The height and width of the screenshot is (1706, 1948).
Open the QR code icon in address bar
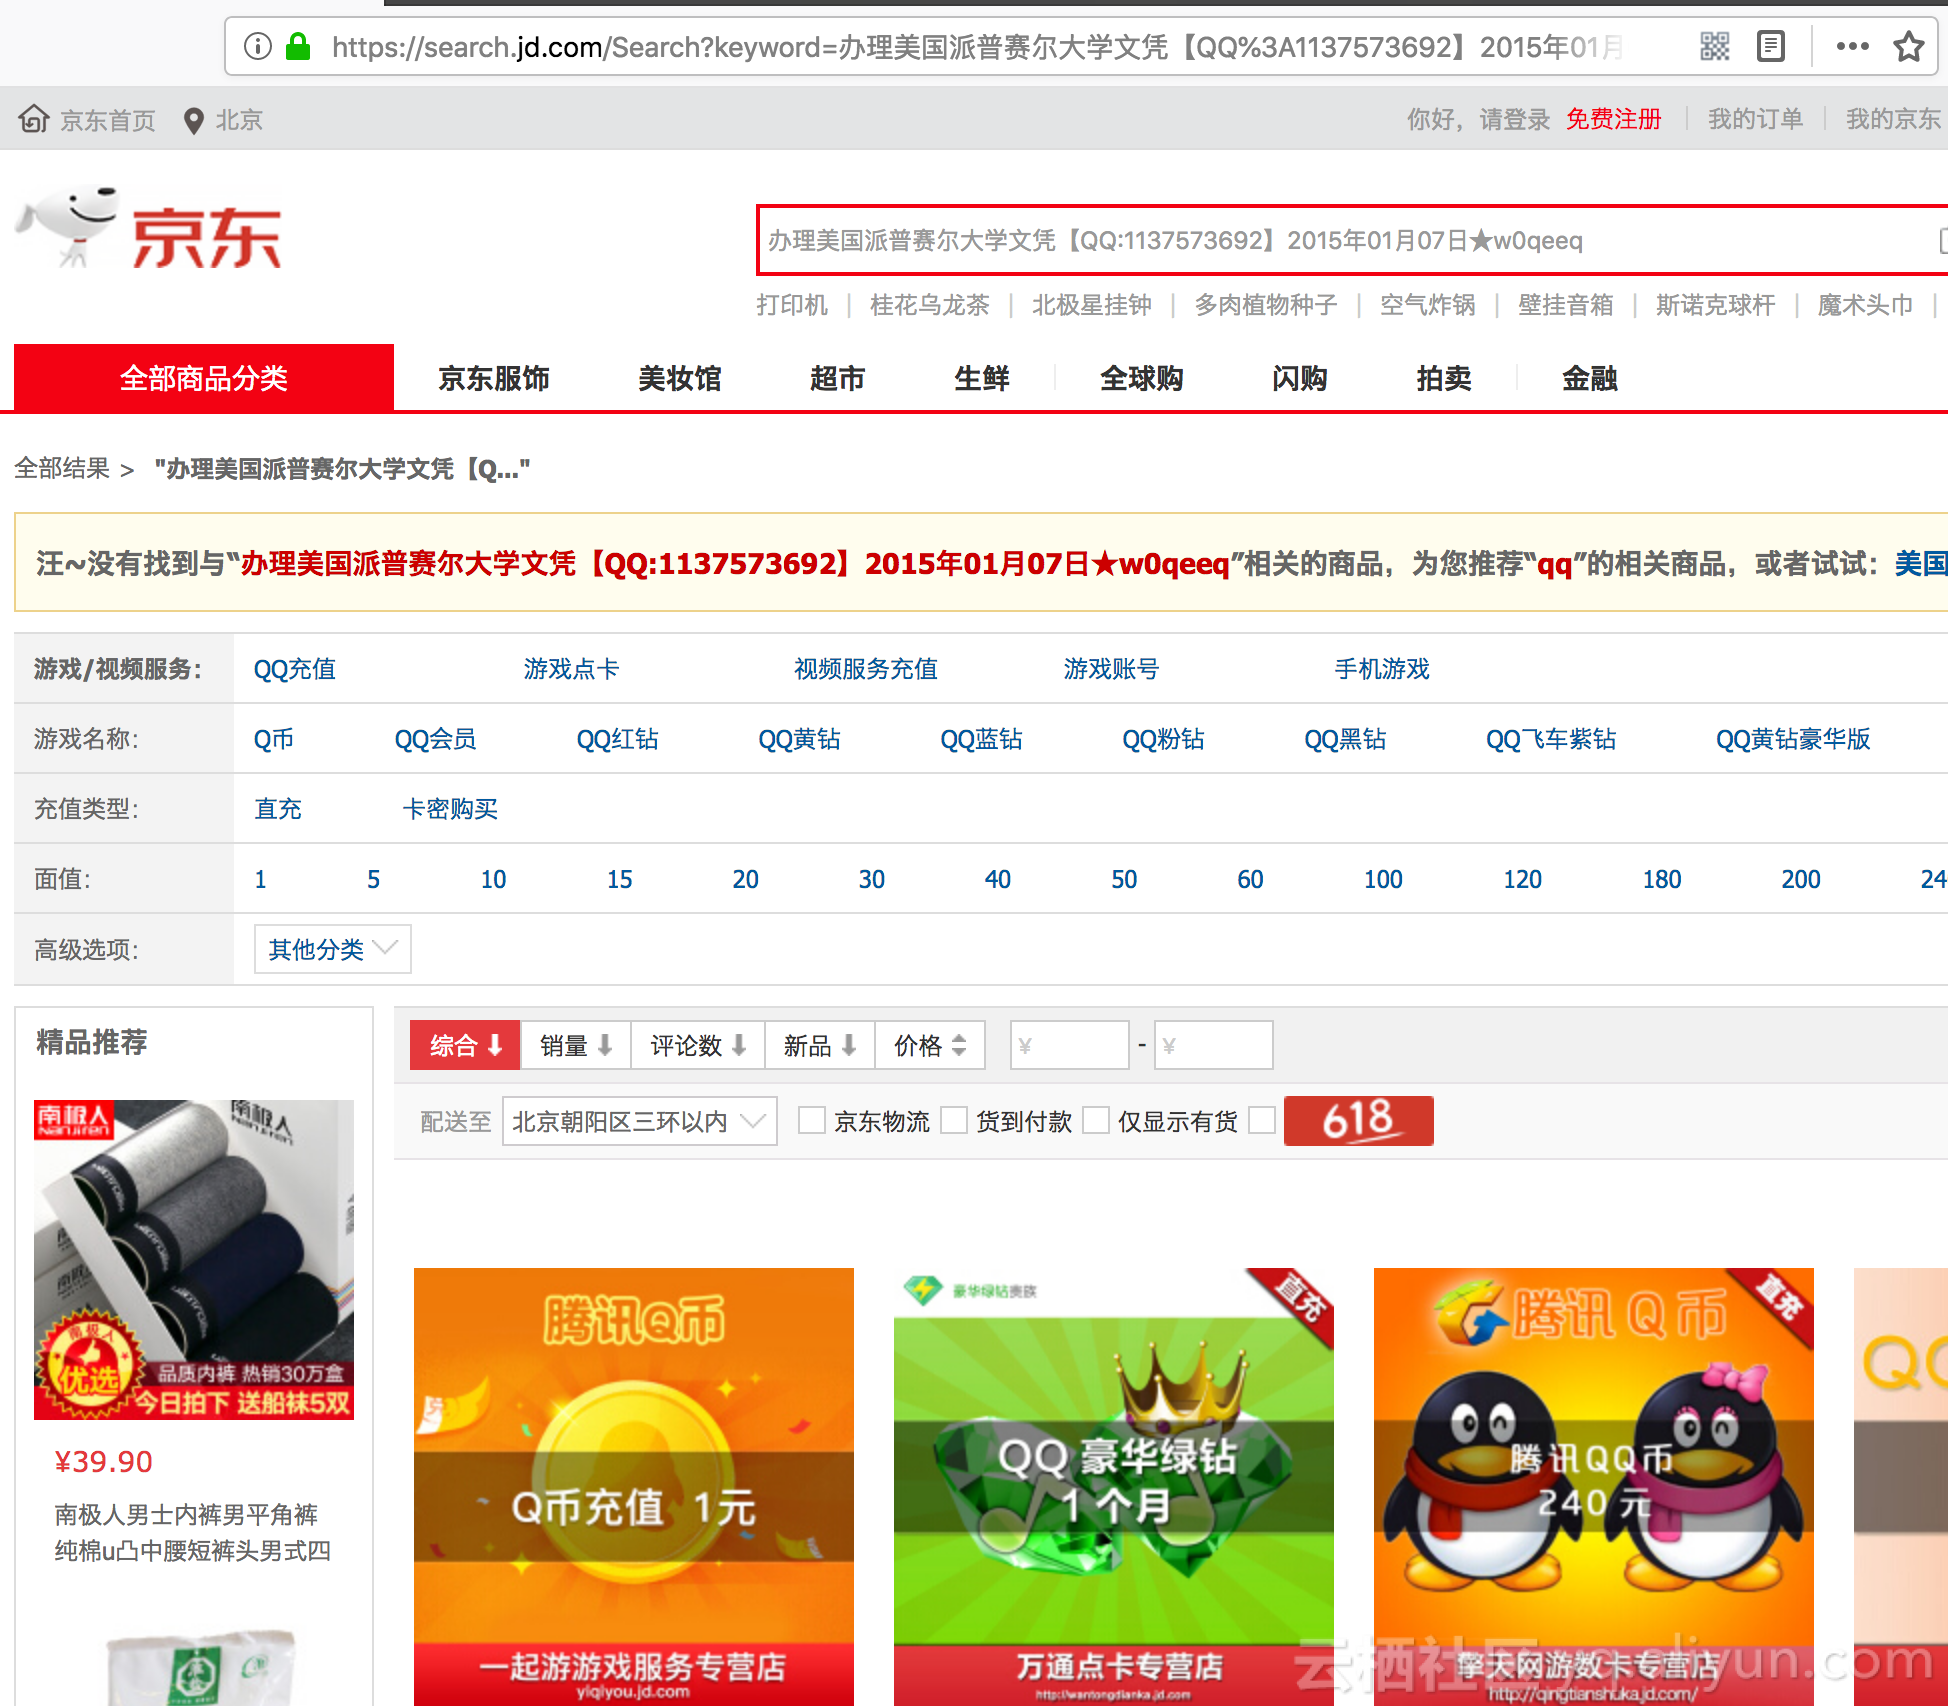[x=1715, y=46]
